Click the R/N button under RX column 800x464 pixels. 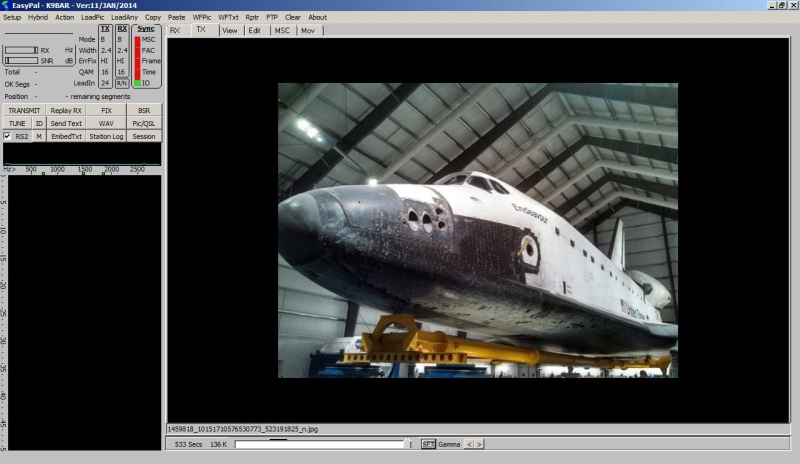(x=121, y=83)
